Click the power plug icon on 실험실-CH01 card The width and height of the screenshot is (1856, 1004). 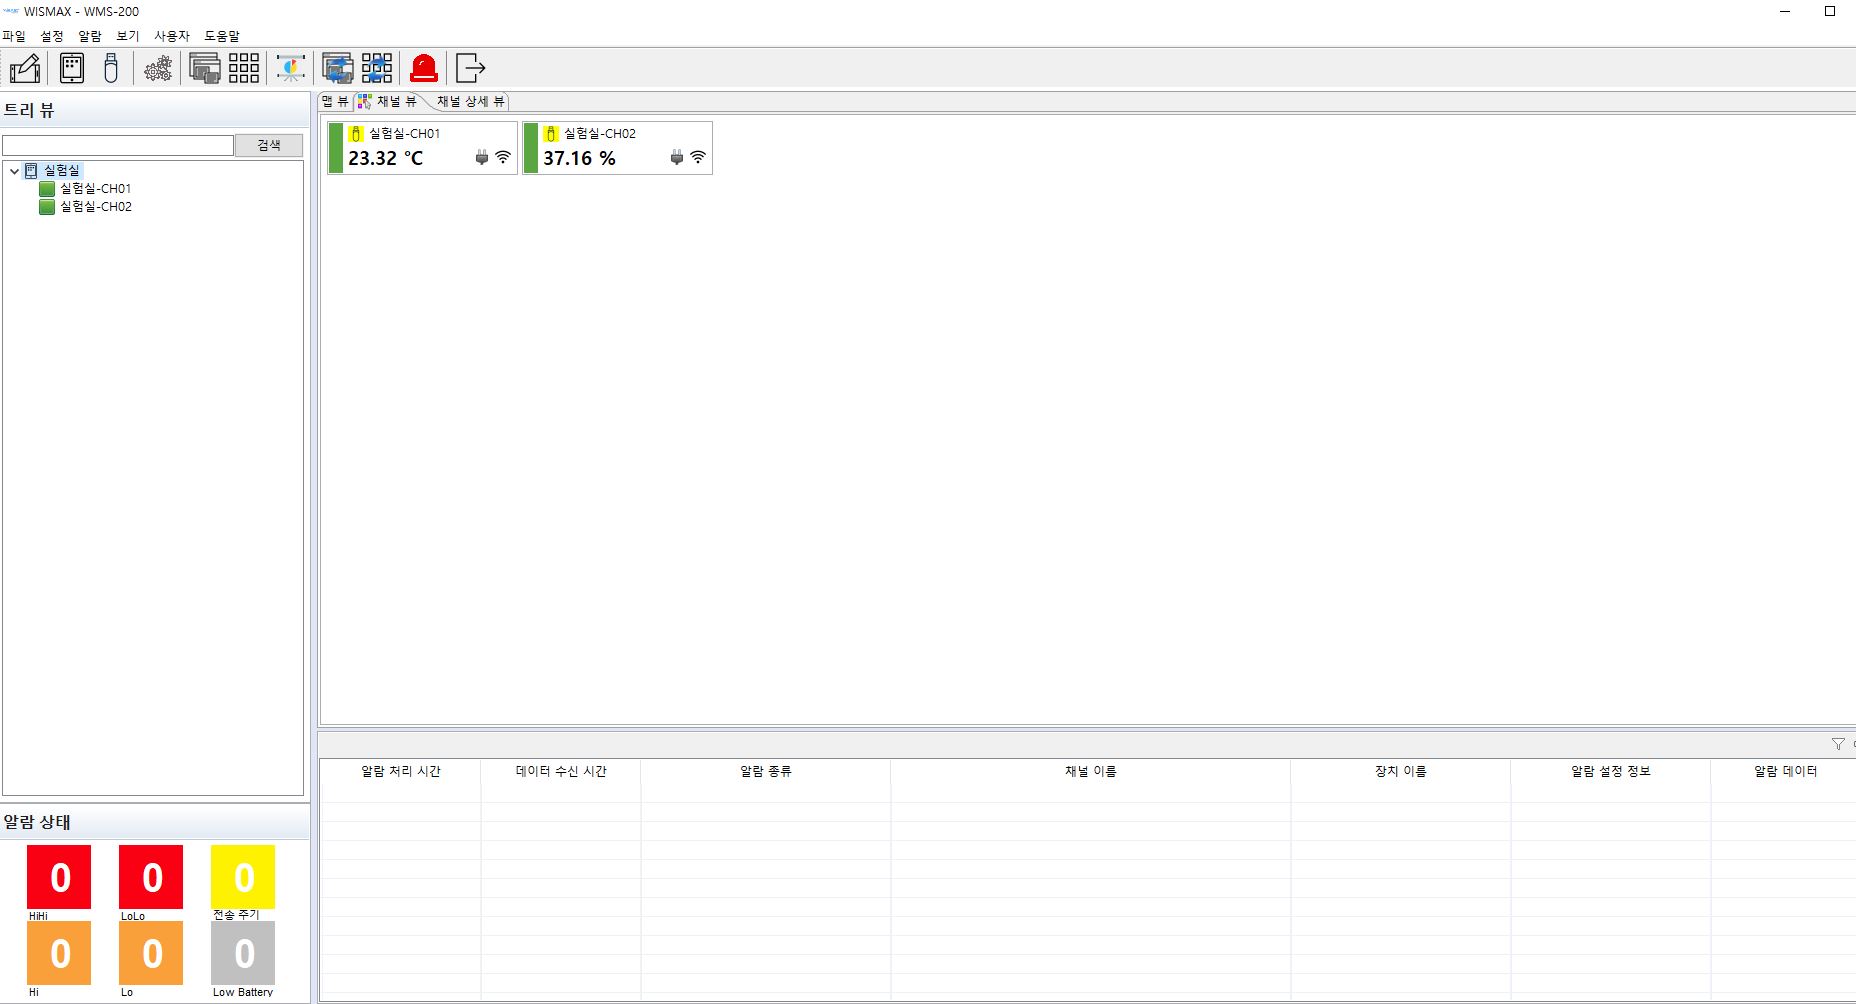[x=482, y=157]
